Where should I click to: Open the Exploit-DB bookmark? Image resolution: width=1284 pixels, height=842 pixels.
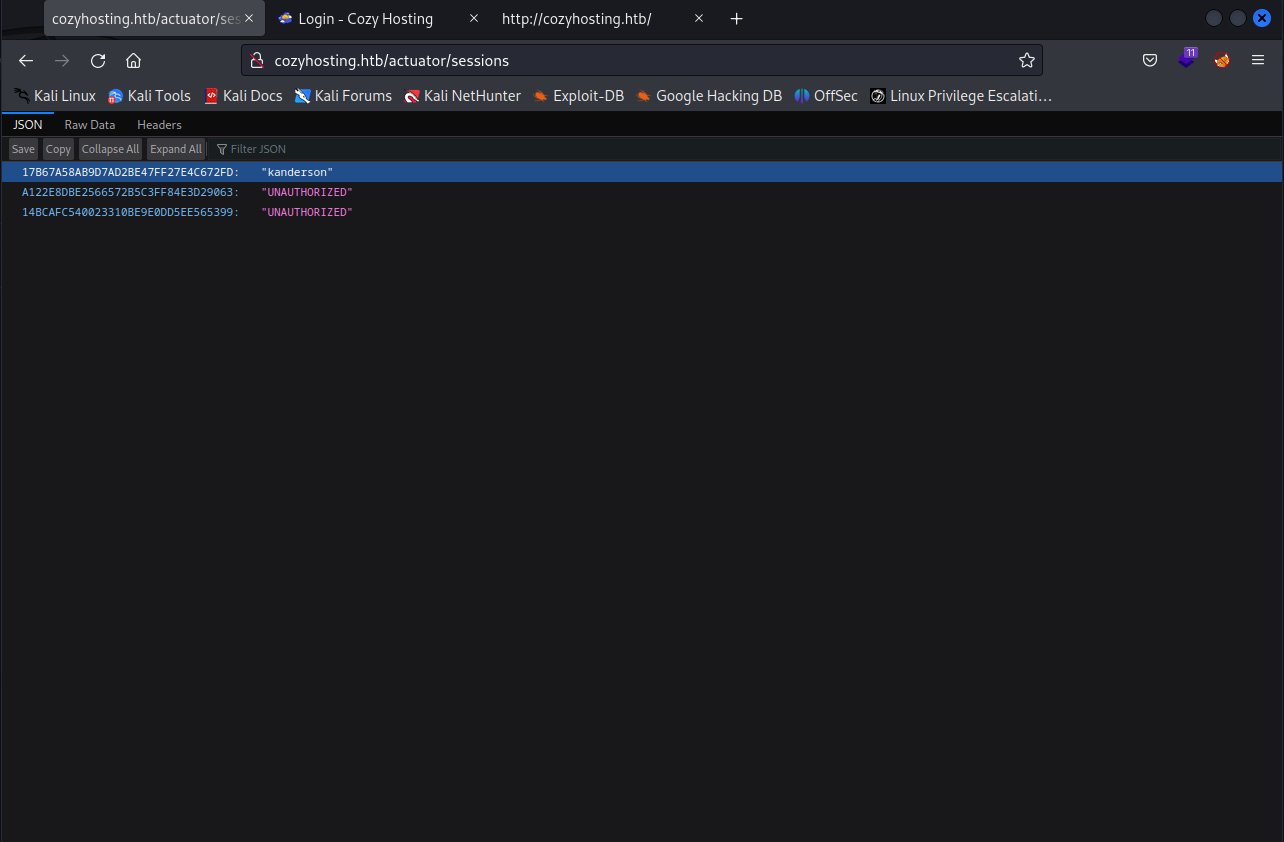point(578,96)
